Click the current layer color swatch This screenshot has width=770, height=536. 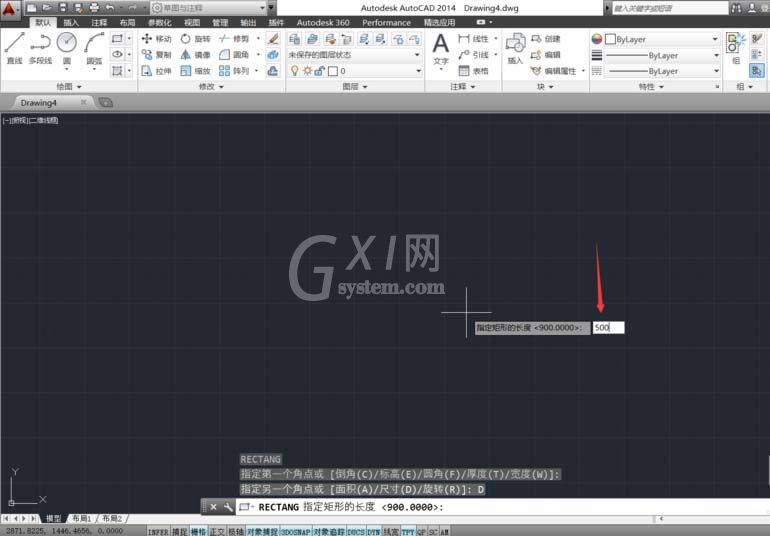[x=333, y=71]
